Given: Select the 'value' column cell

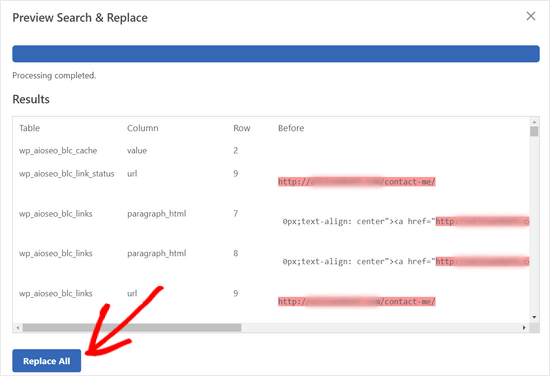Looking at the screenshot, I should click(137, 150).
